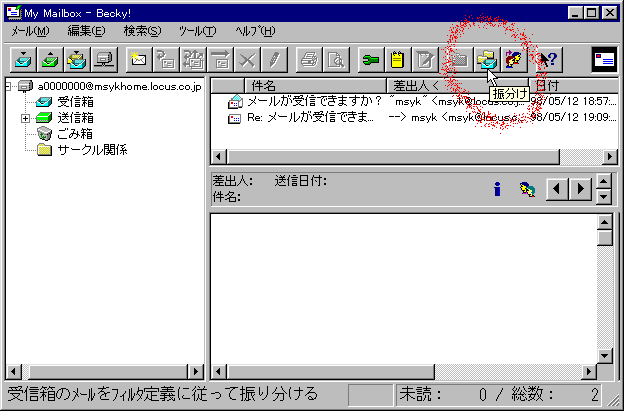Open the サークル関係 folder
This screenshot has width=624, height=411.
pos(90,151)
